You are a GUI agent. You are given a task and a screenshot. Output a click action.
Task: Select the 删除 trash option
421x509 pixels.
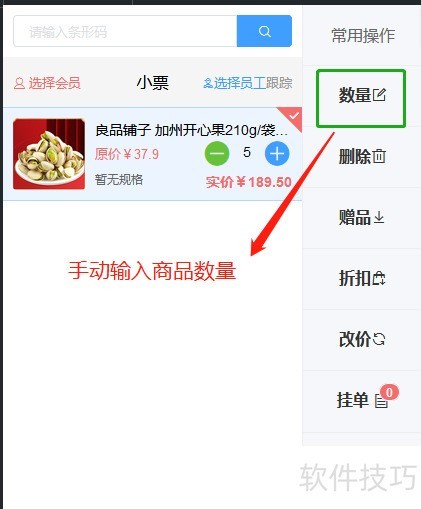pos(362,157)
